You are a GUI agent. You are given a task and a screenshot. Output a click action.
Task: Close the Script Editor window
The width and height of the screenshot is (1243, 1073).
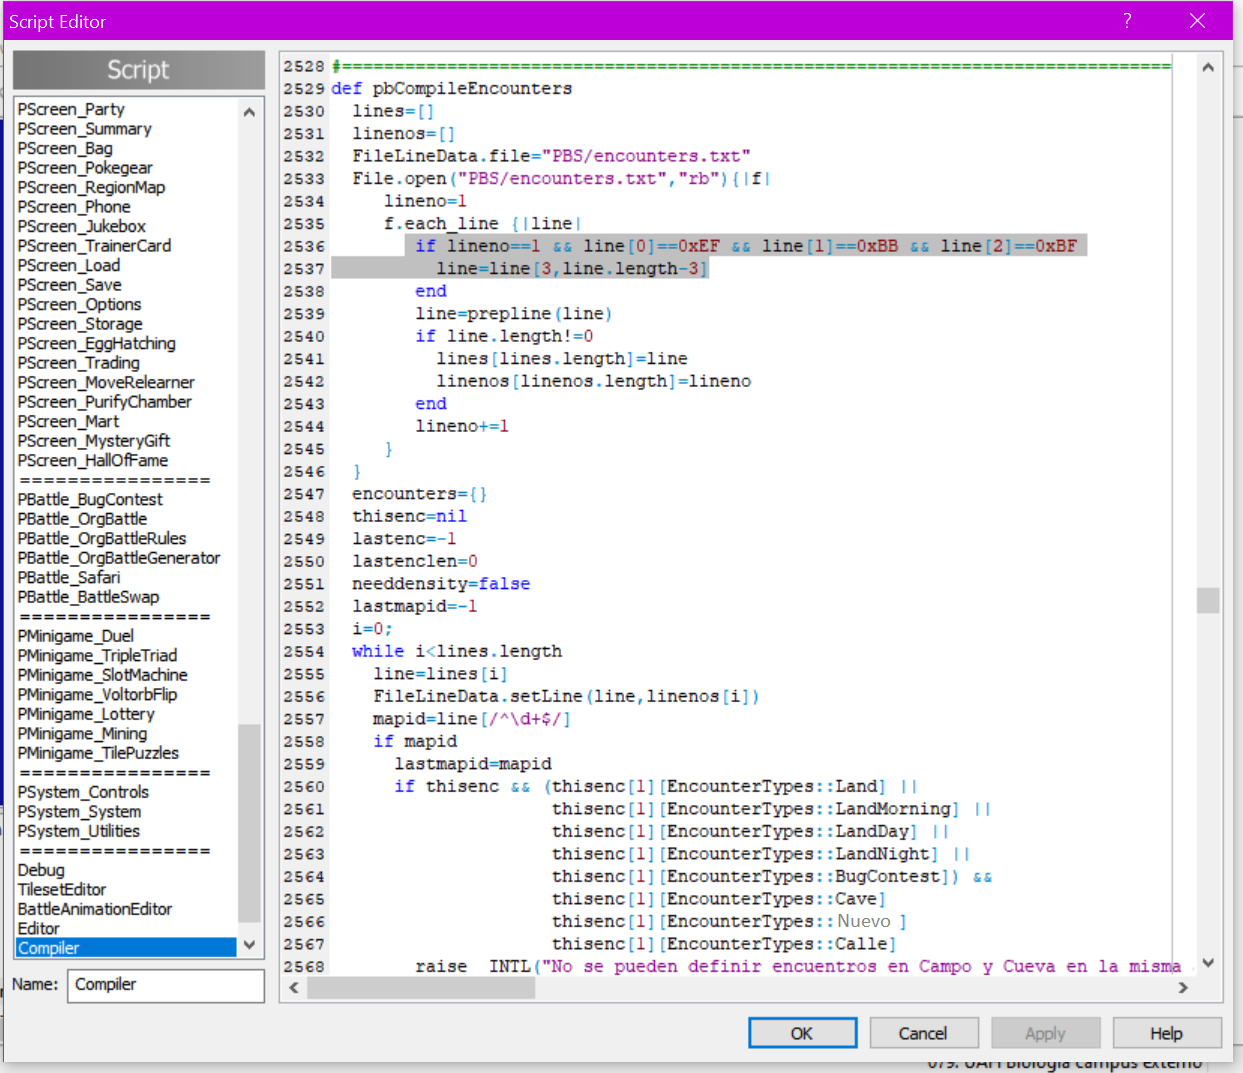(x=1197, y=21)
